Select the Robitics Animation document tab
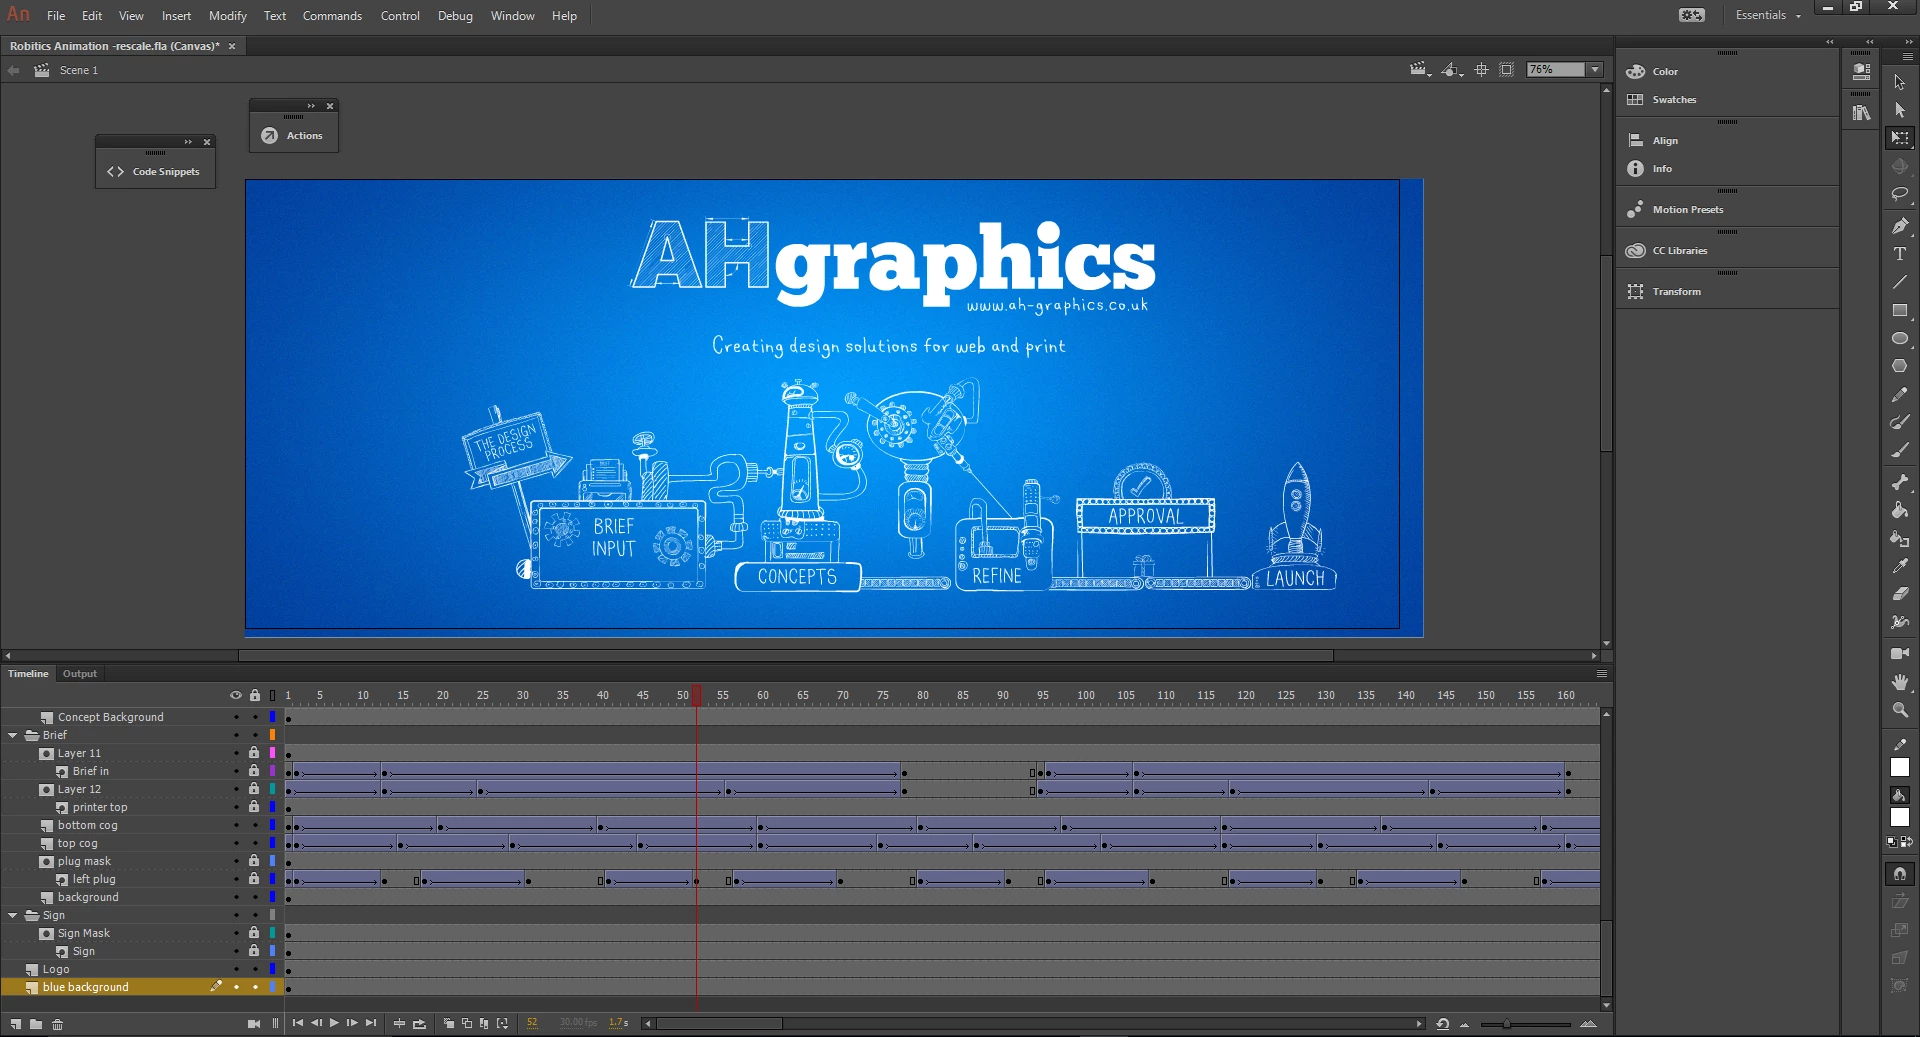The image size is (1920, 1037). coord(115,46)
